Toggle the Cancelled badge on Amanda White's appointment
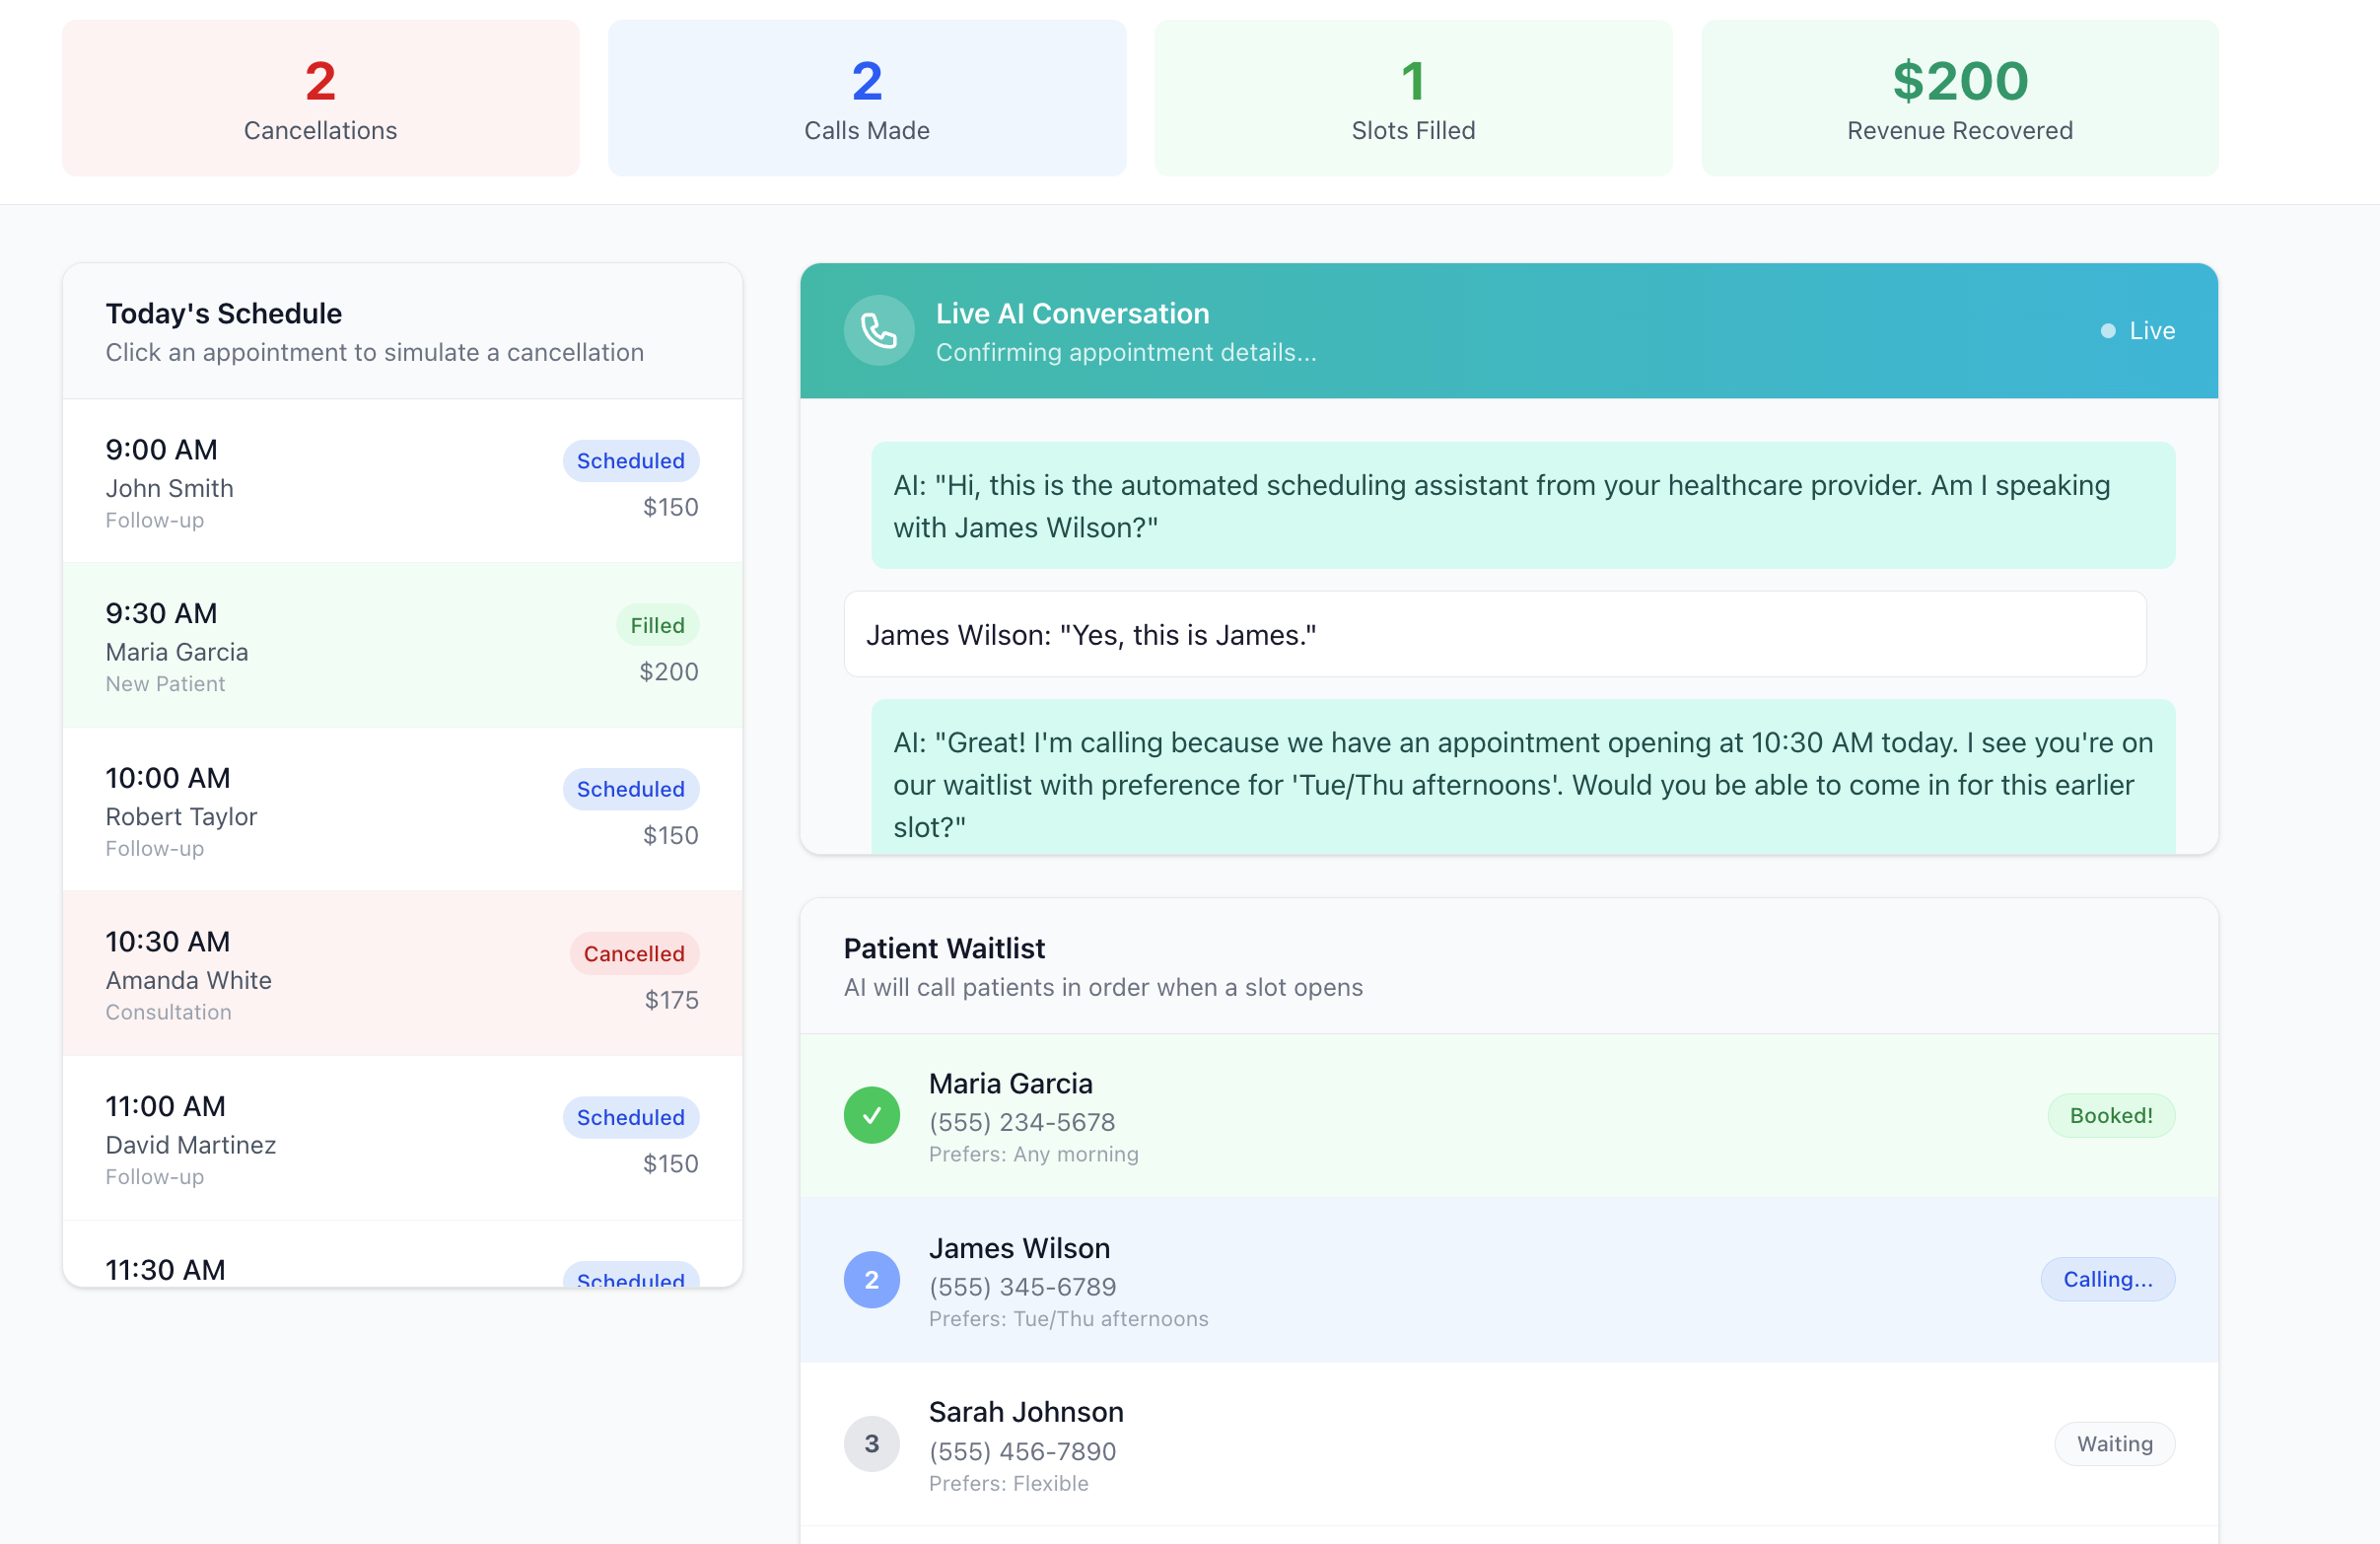Image resolution: width=2380 pixels, height=1544 pixels. (x=634, y=953)
